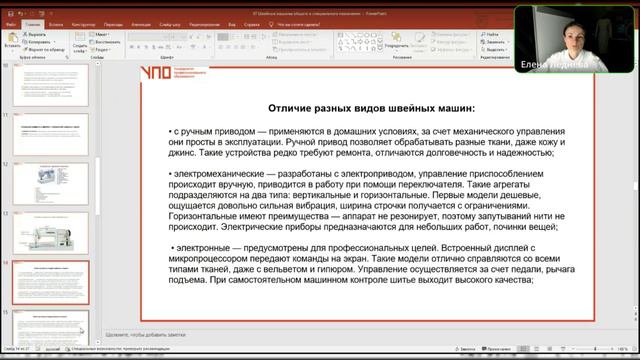The image size is (640, 360).
Task: Select slide 11 thumbnail
Action: (x=51, y=134)
